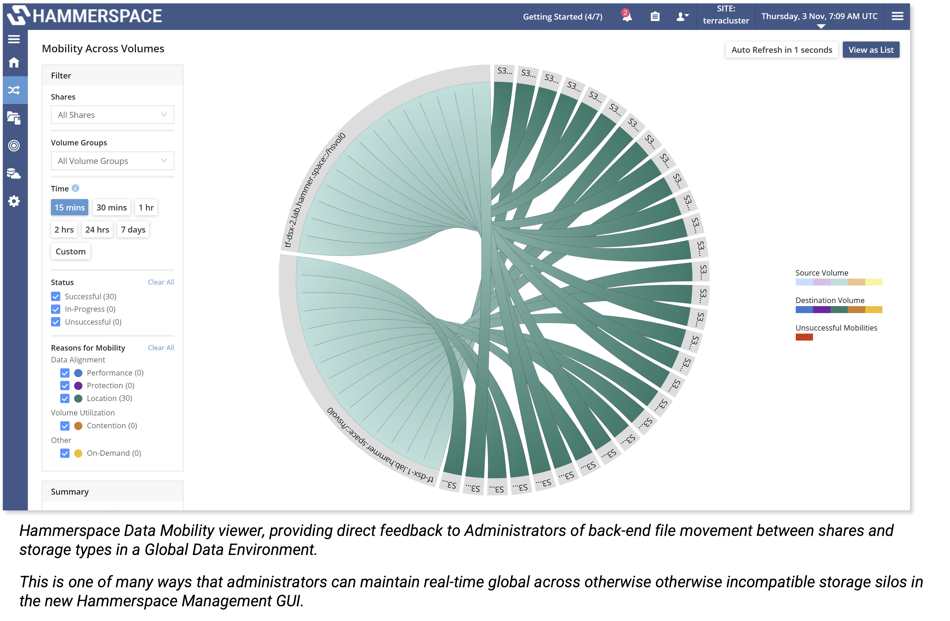Viewport: 950px width, 621px height.
Task: Open the notifications bell with red badge
Action: point(626,16)
